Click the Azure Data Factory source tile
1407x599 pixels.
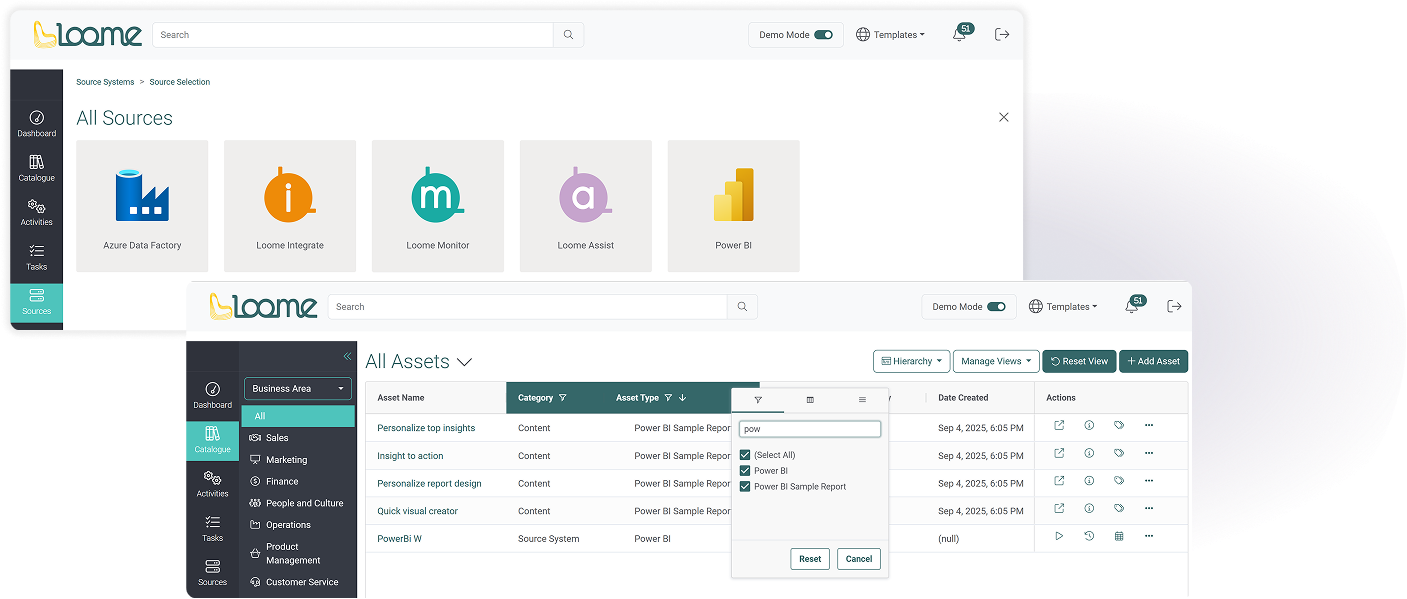click(142, 205)
